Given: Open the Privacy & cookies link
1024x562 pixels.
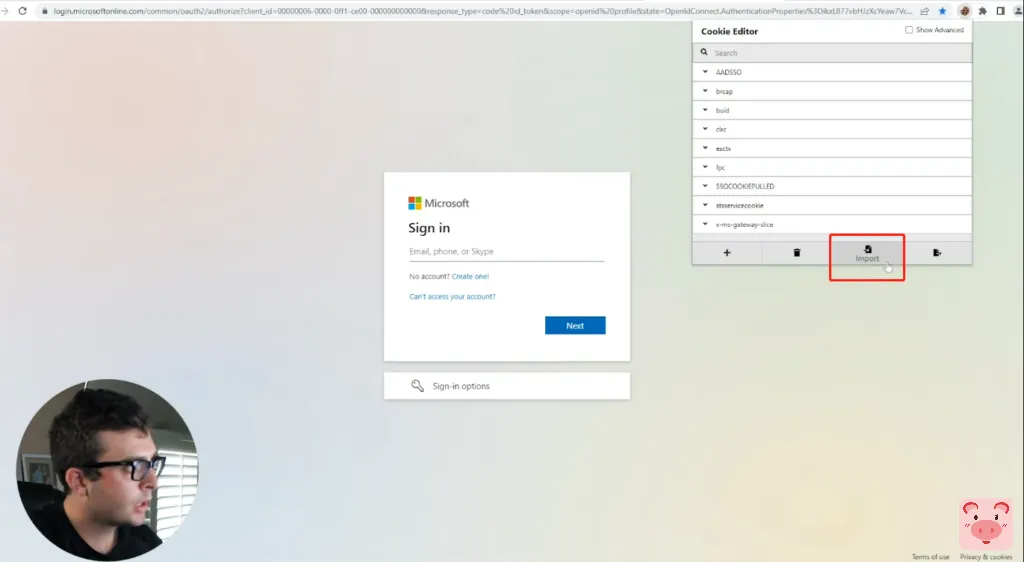Looking at the screenshot, I should click(986, 557).
